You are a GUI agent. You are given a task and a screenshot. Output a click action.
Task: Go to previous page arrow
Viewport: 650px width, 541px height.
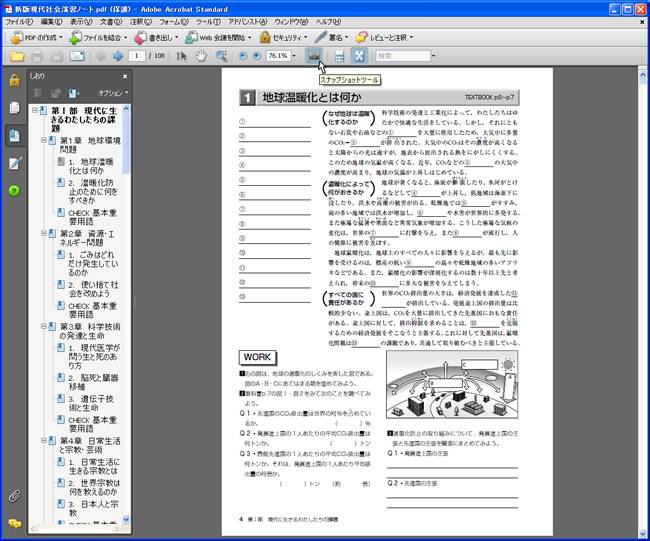101,56
